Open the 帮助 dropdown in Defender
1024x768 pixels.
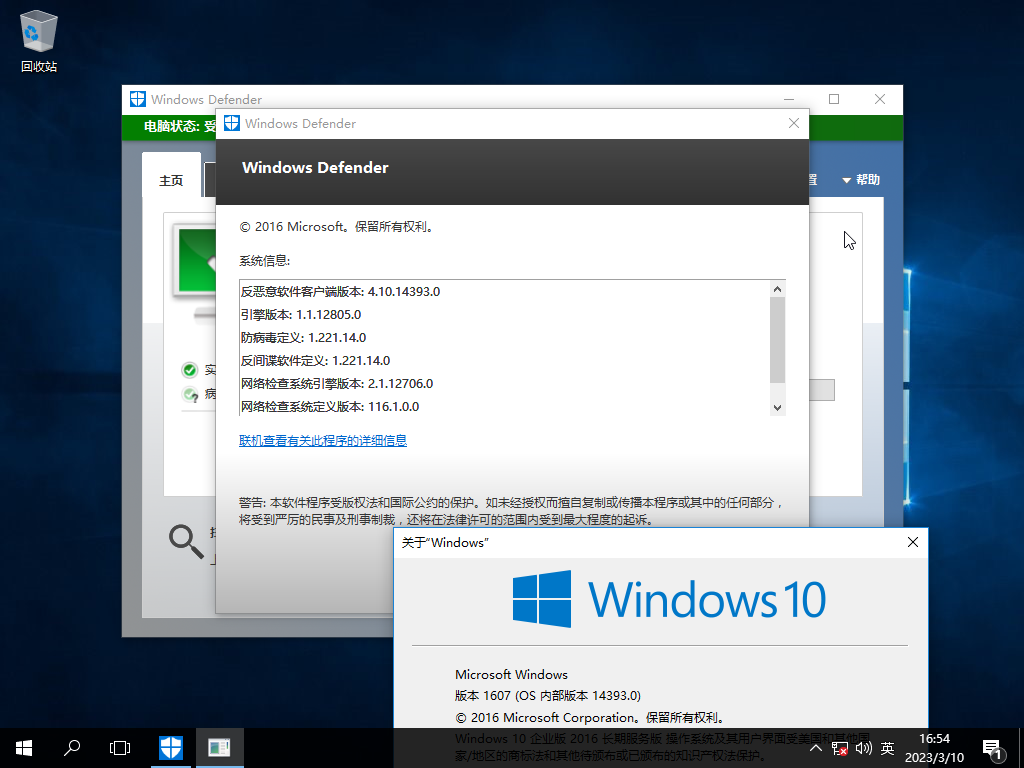(x=861, y=180)
